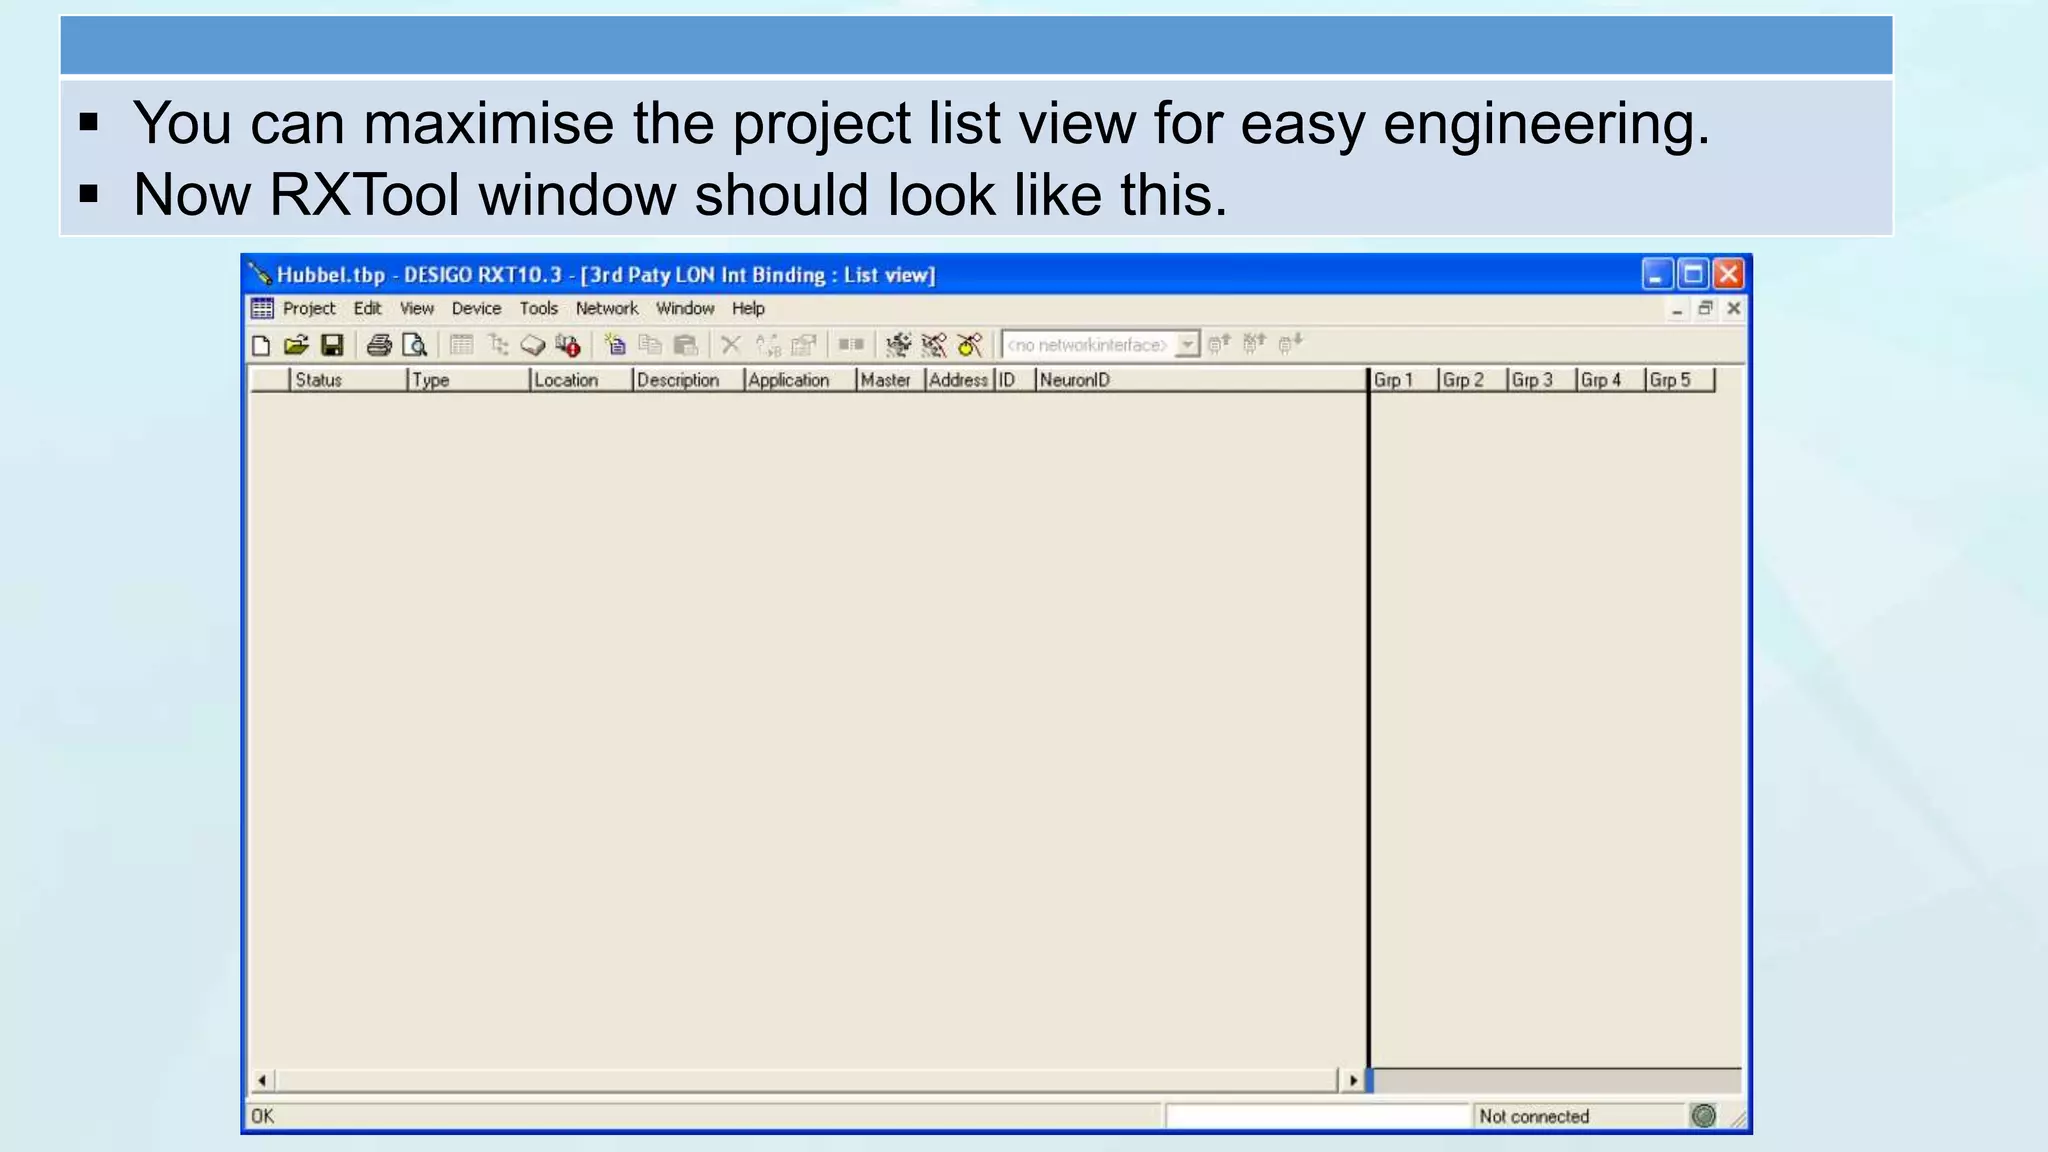This screenshot has height=1152, width=2048.
Task: Open the no networkinterface dropdown
Action: pos(1187,345)
